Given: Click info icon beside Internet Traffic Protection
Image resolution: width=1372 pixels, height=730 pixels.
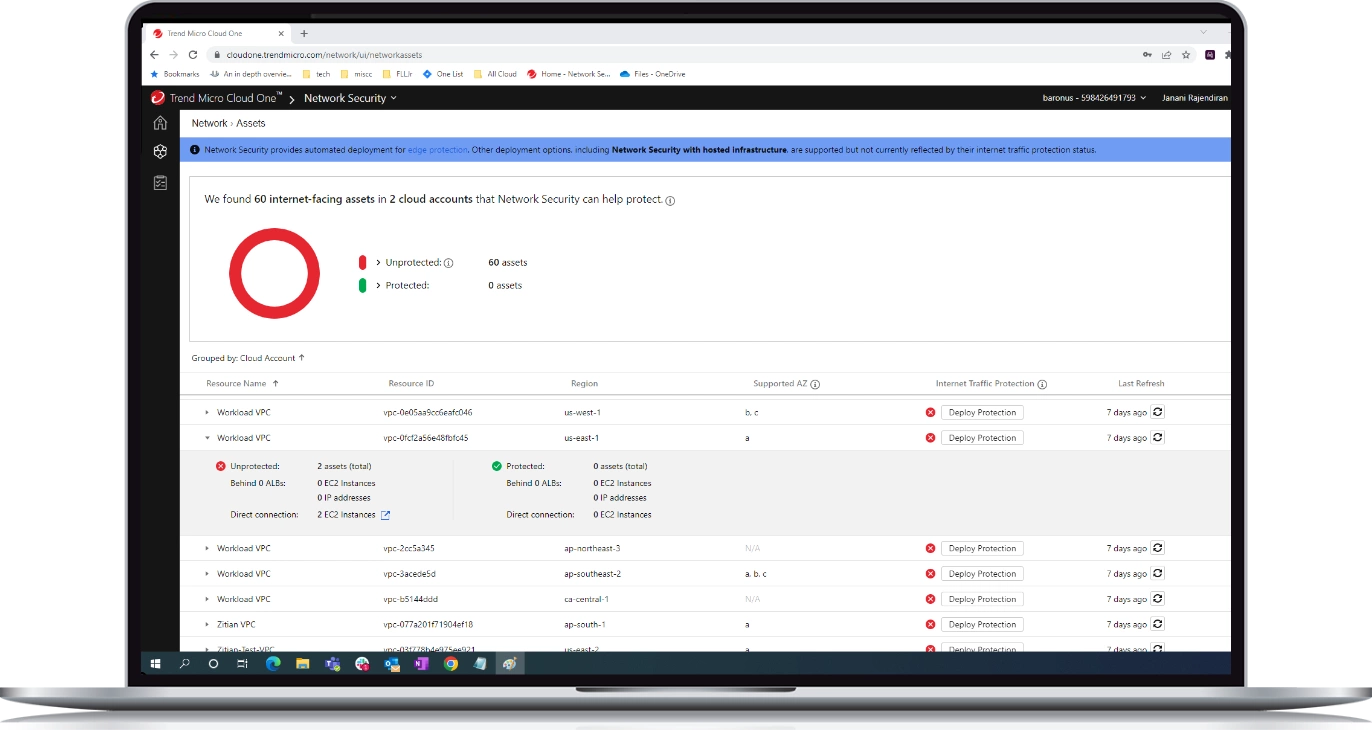Looking at the screenshot, I should click(x=1042, y=384).
